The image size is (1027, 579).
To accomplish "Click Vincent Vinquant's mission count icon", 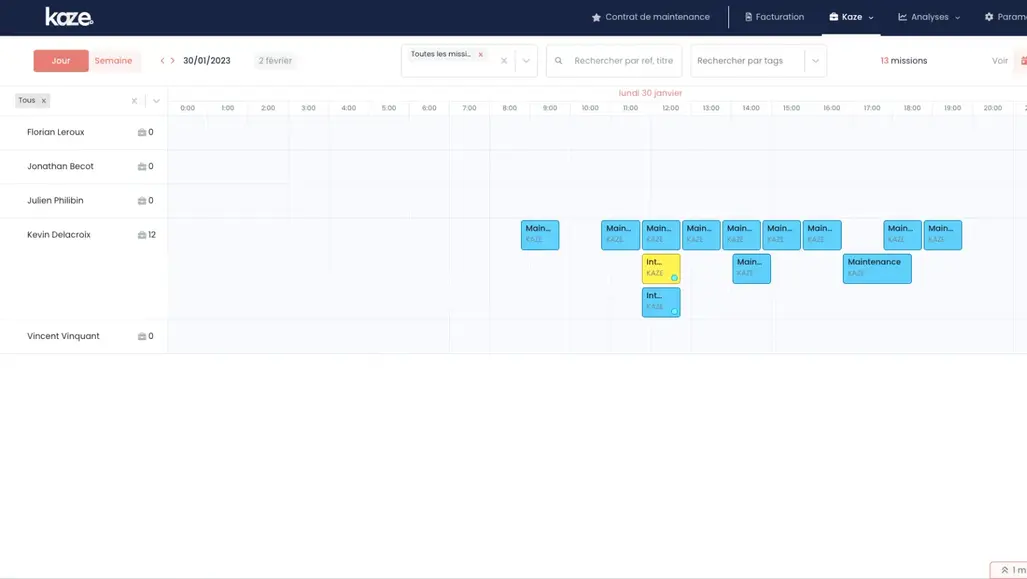I will (141, 336).
